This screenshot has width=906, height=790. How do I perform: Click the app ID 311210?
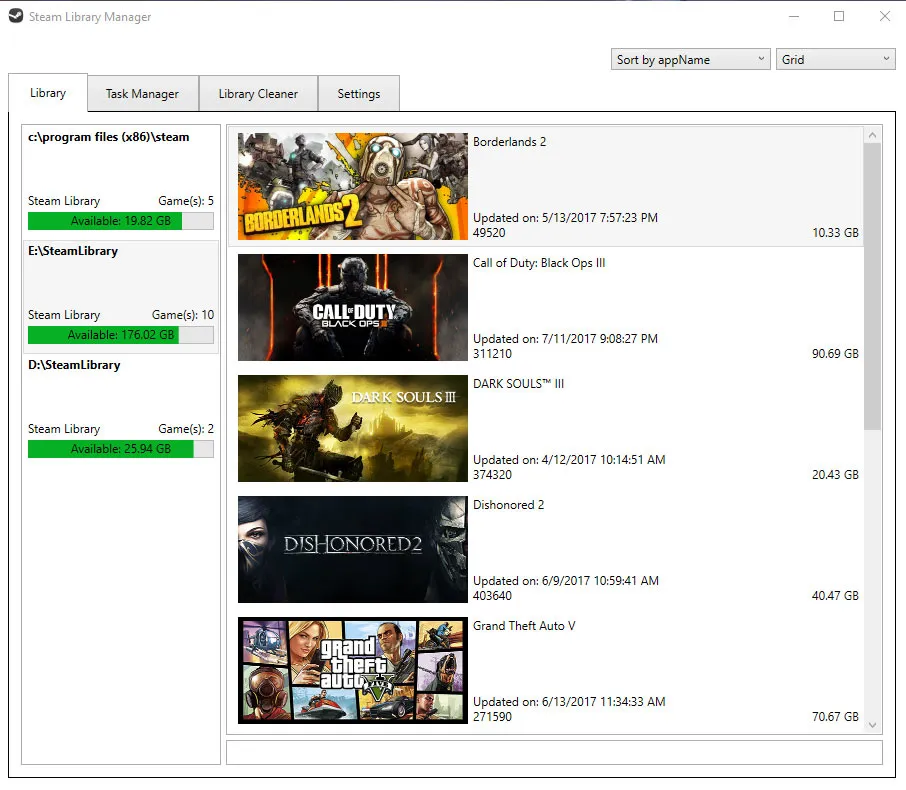pos(492,354)
